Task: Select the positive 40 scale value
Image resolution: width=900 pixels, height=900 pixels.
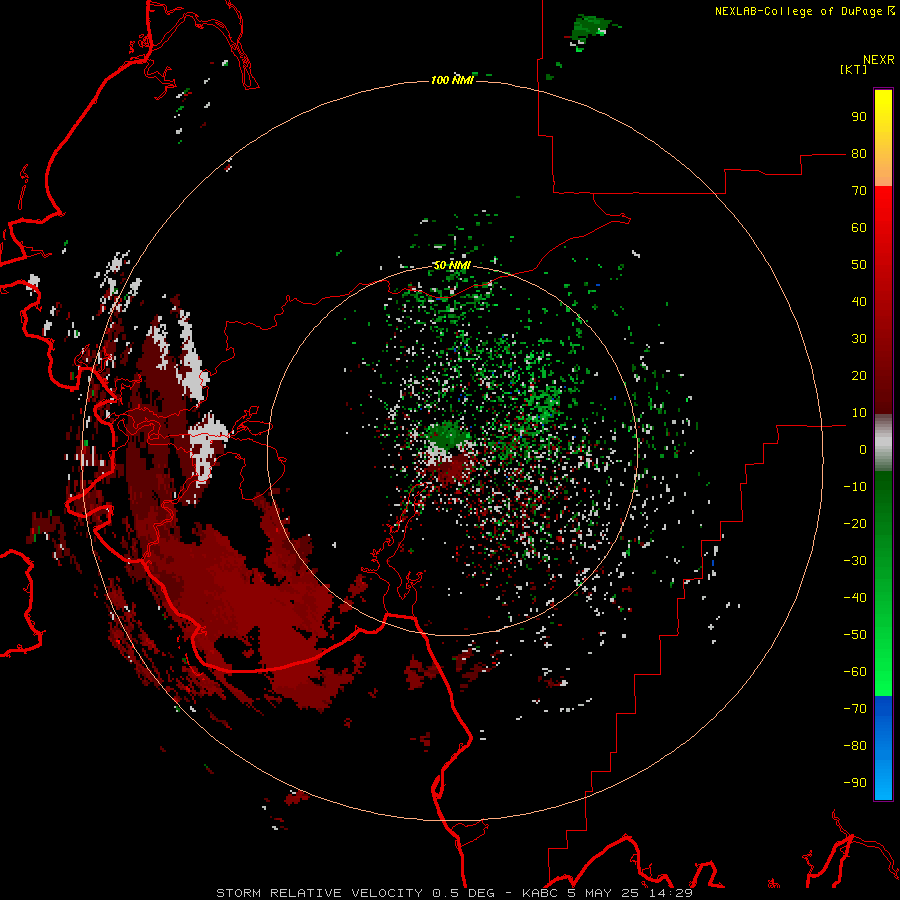Action: tap(859, 301)
